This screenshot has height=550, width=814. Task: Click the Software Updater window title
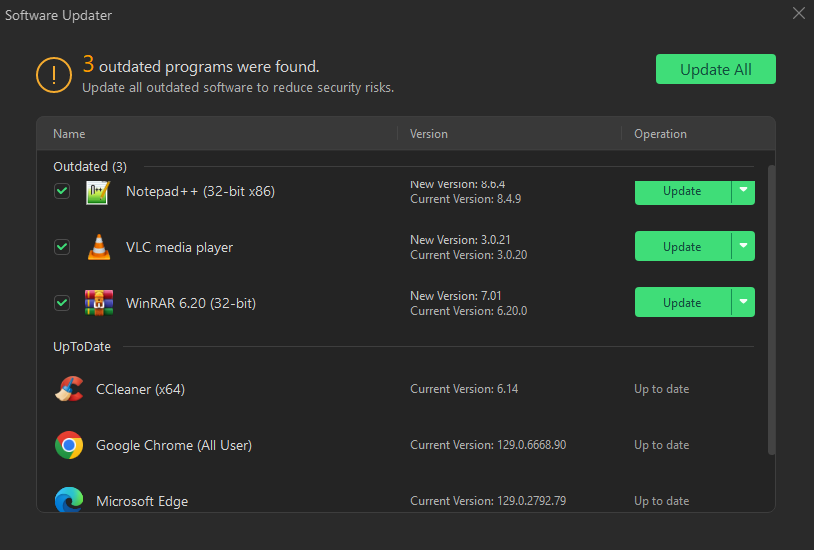click(x=58, y=16)
